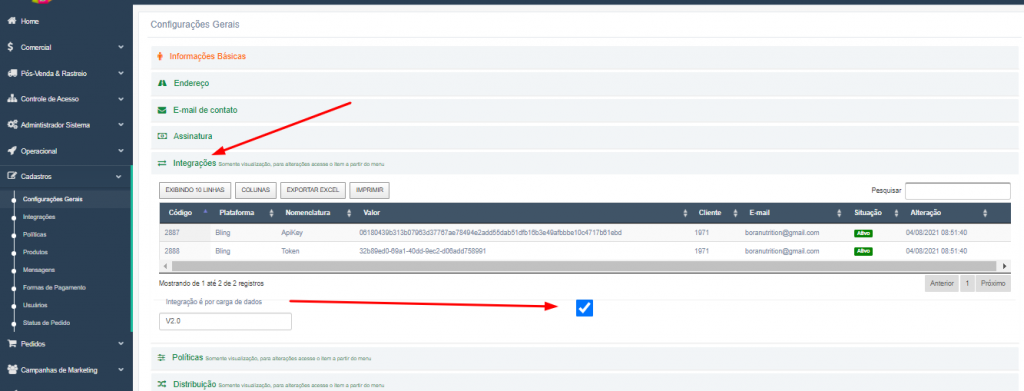Click the Anterior pagination button
Viewport: 1024px width, 391px height.
coord(942,283)
